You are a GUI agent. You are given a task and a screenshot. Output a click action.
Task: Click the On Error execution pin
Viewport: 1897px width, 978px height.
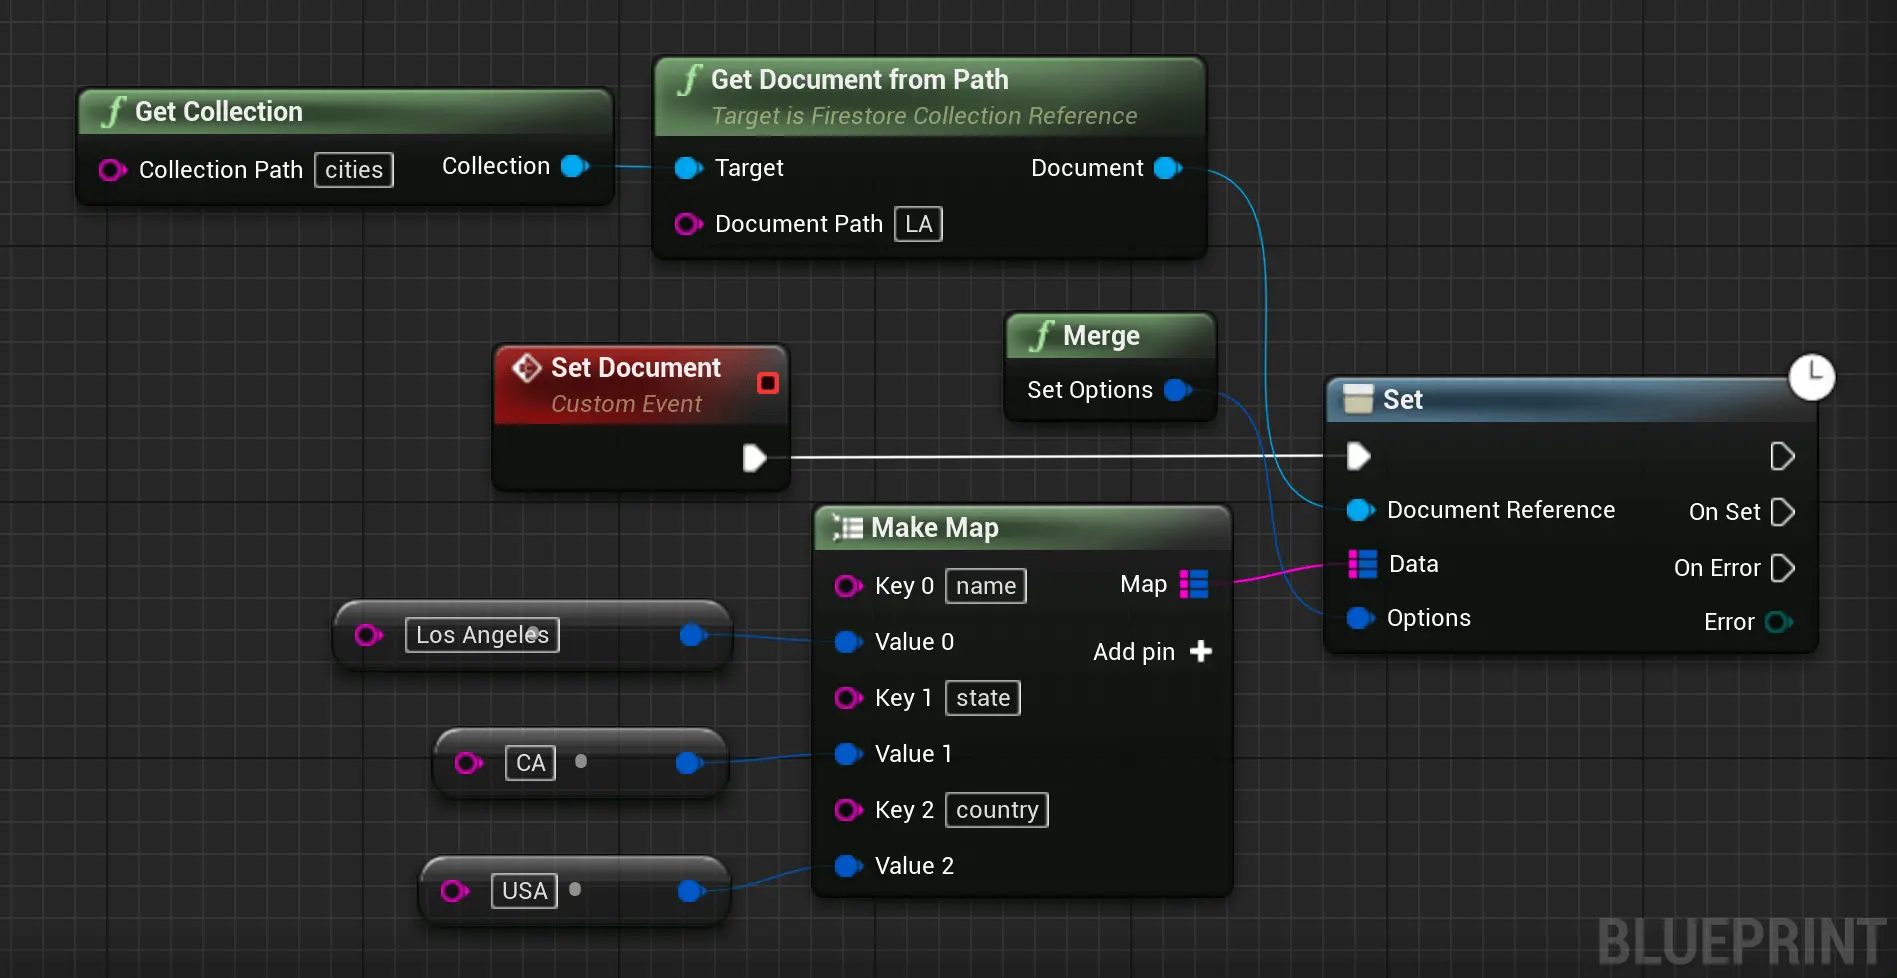click(x=1782, y=568)
